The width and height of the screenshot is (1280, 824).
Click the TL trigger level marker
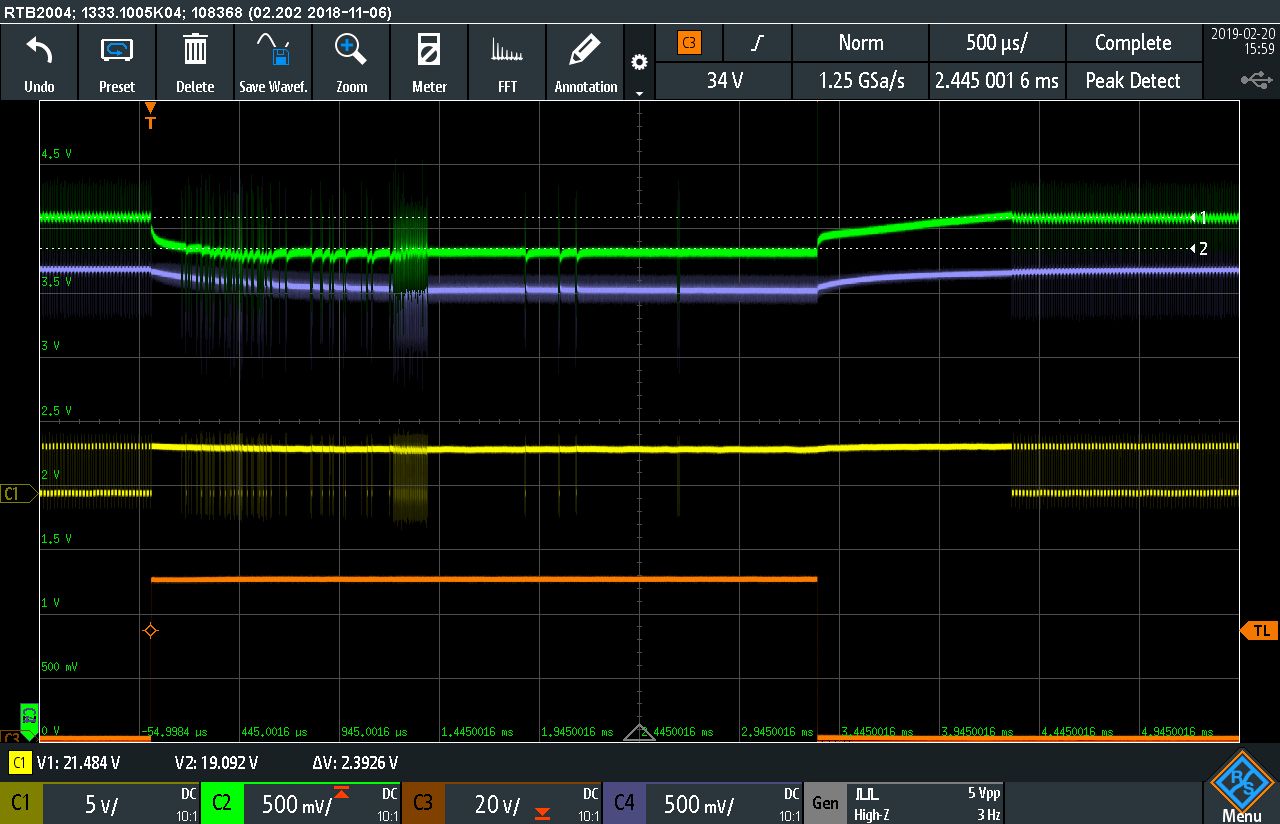[x=1260, y=631]
